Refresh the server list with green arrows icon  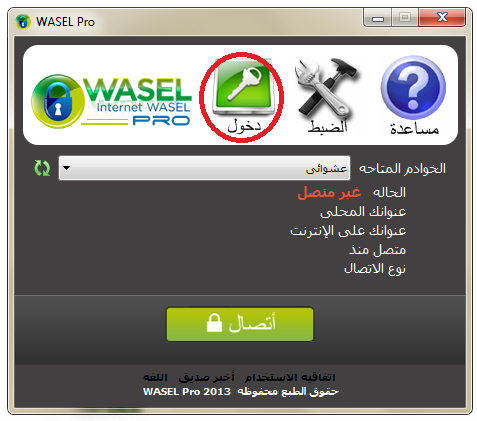tap(42, 168)
